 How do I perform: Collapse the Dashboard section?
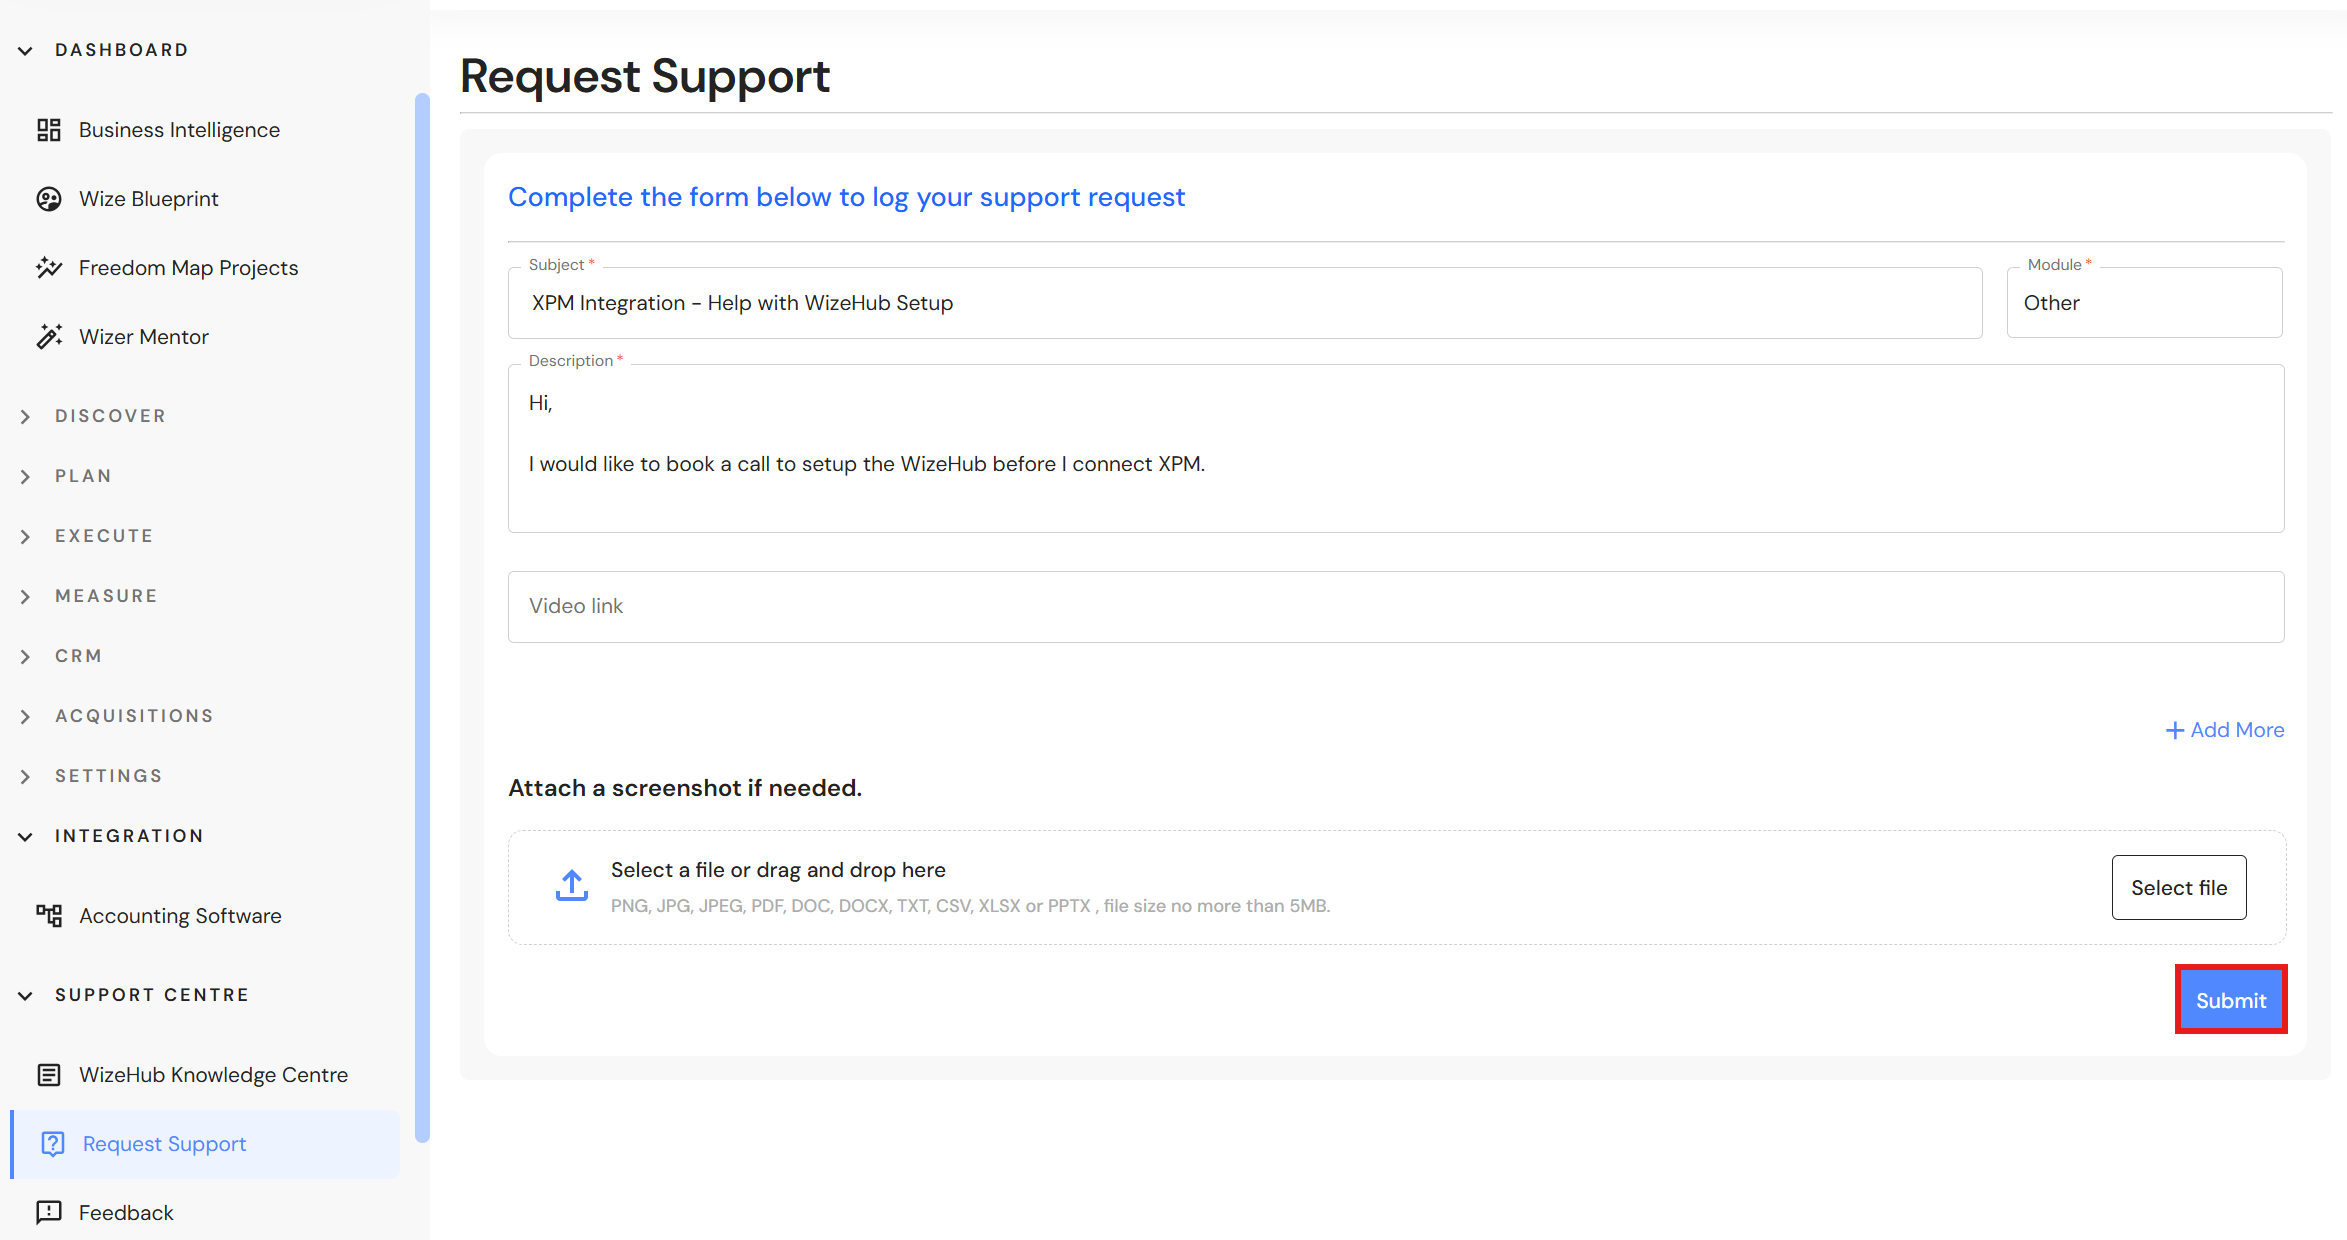point(26,51)
